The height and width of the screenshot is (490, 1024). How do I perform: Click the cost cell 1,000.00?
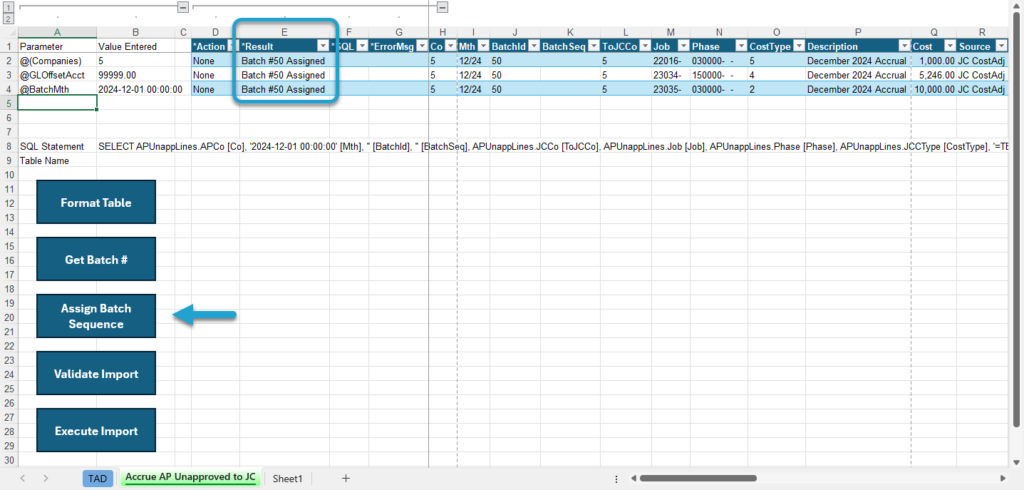[x=934, y=61]
